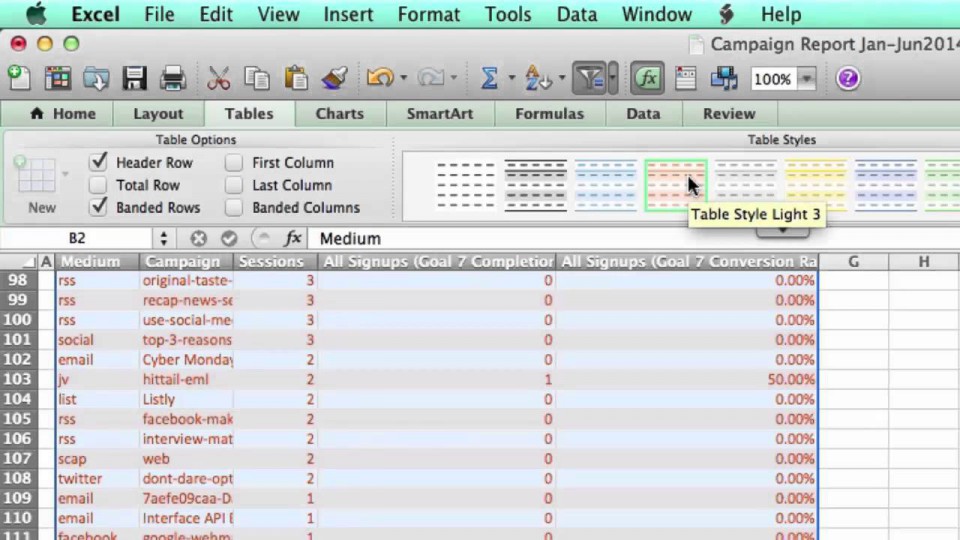Apply the plain black dashed table style
This screenshot has width=960, height=540.
coord(466,185)
